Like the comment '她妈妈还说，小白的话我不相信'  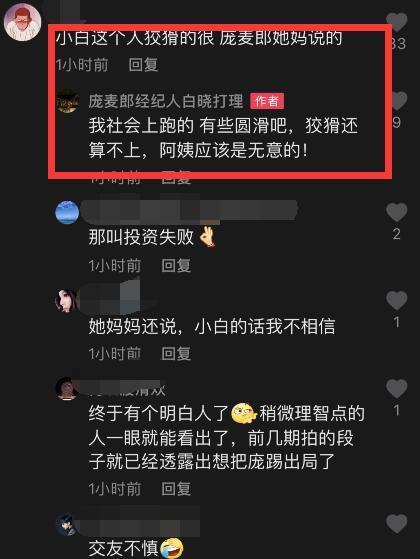tap(397, 300)
